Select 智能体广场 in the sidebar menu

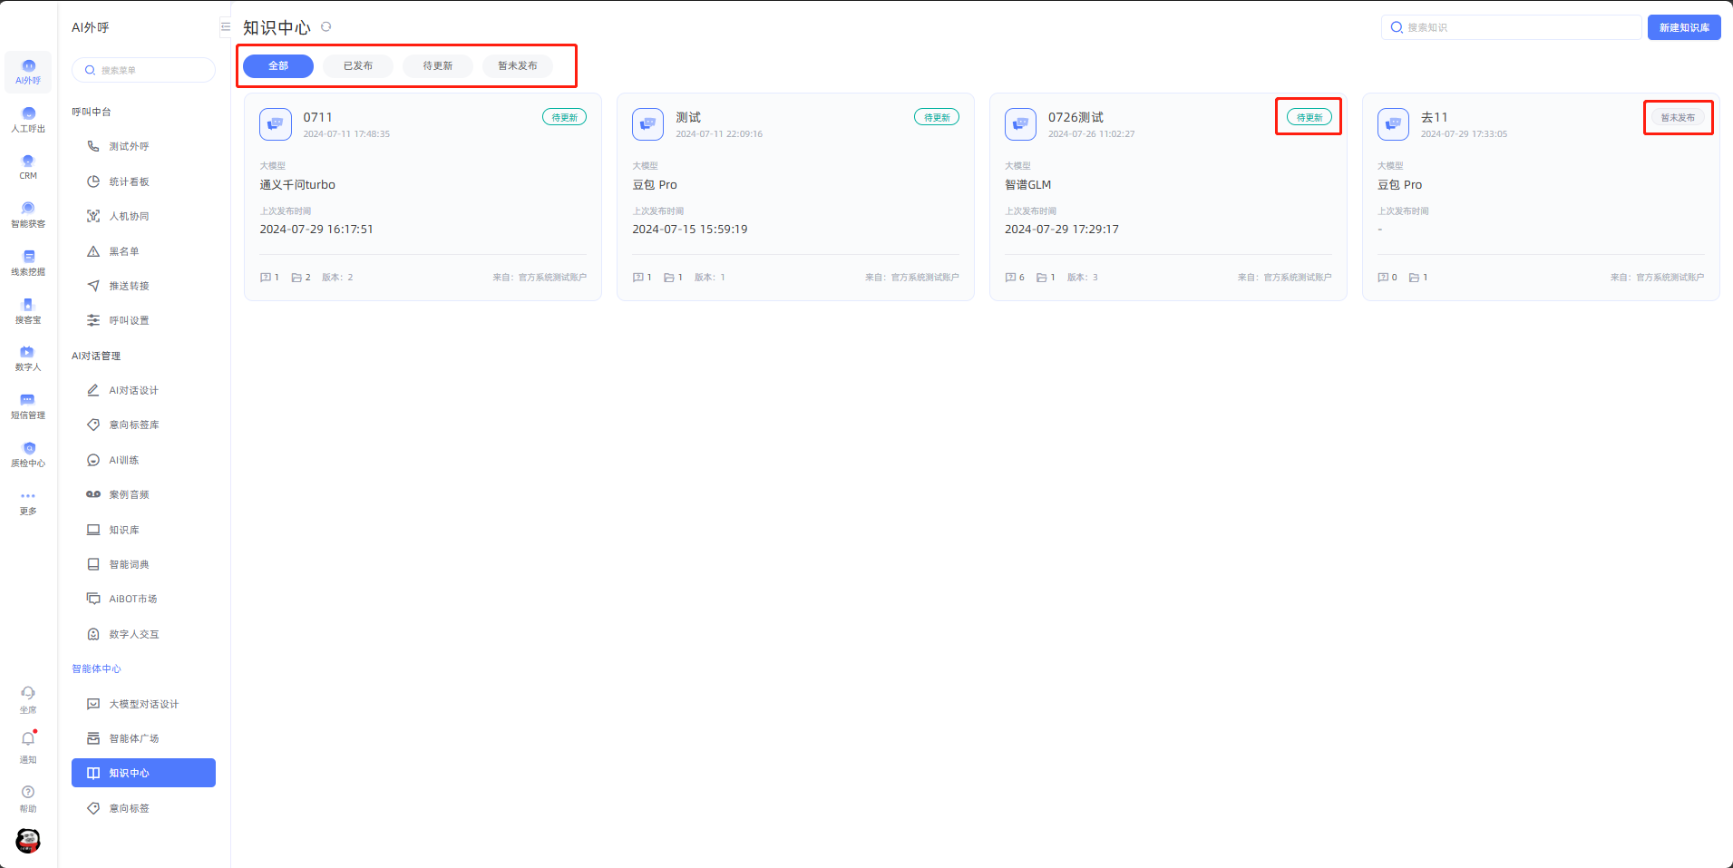(x=134, y=739)
